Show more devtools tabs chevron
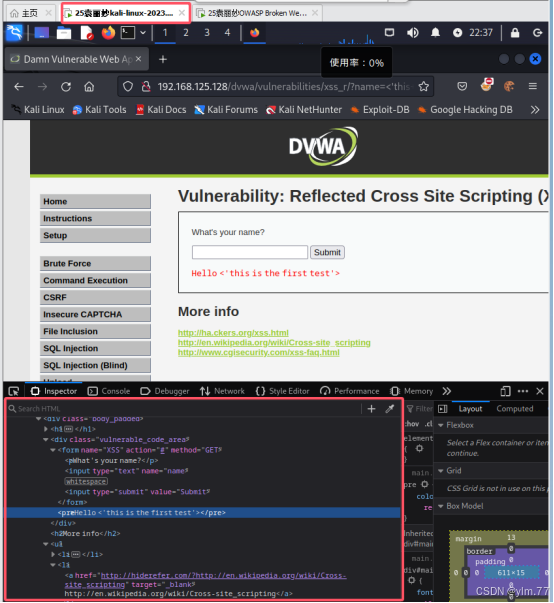This screenshot has height=603, width=554. tap(446, 391)
